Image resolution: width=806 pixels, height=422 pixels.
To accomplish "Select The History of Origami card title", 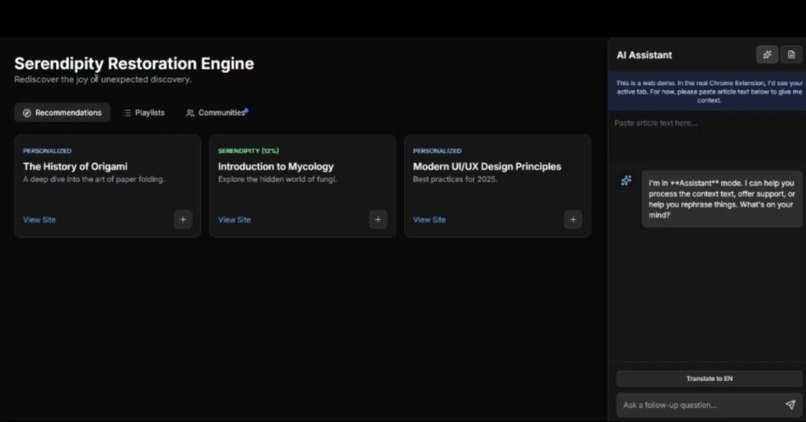I will (x=75, y=167).
